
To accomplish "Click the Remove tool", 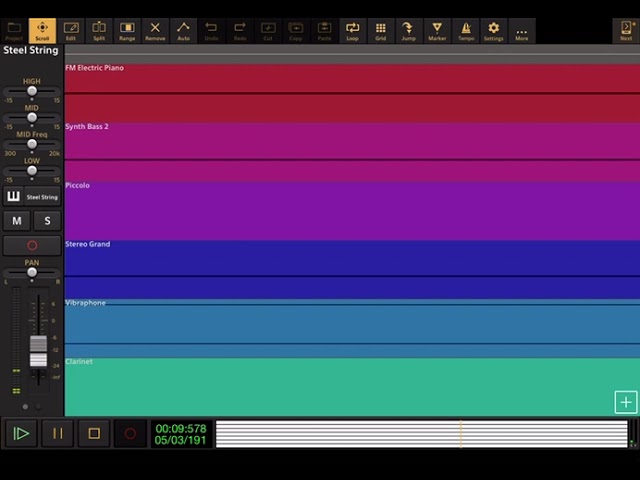I will (155, 31).
